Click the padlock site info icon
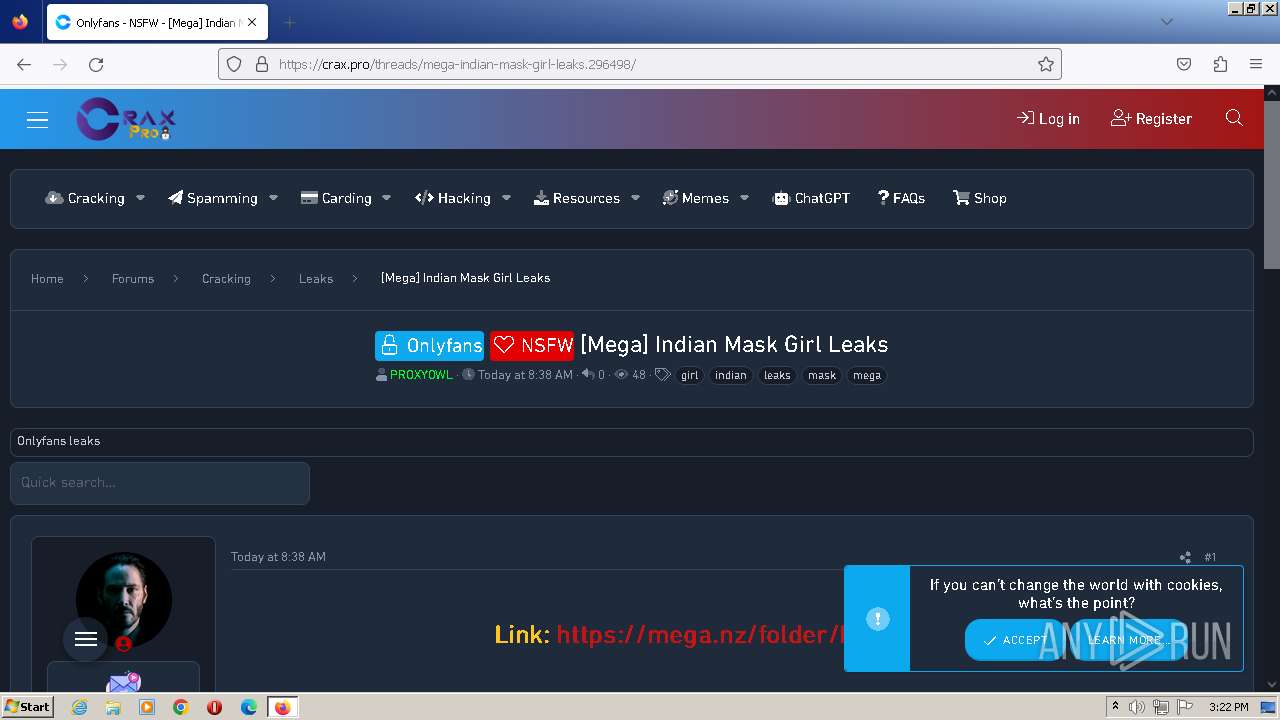The width and height of the screenshot is (1280, 720). tap(262, 64)
